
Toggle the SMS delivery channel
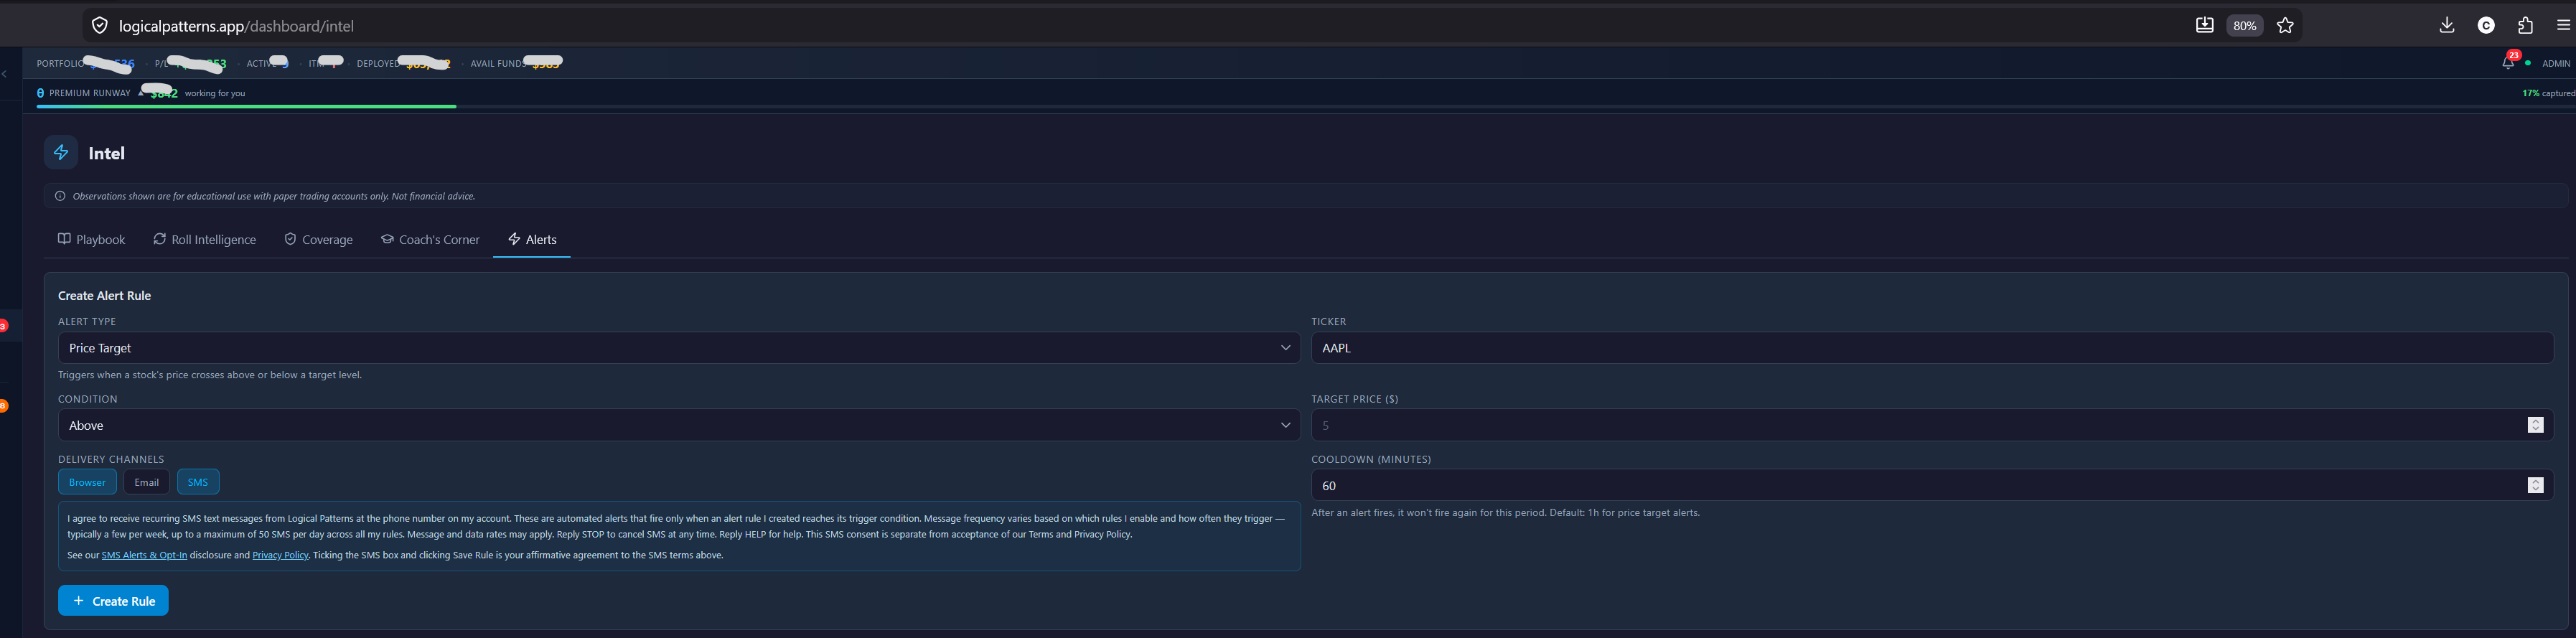pos(198,482)
